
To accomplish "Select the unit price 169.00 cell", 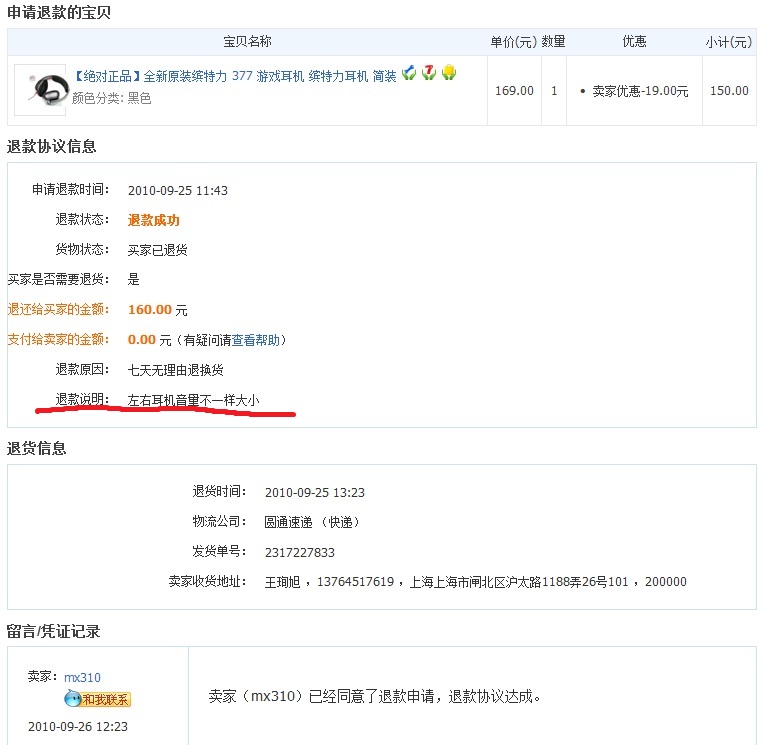I will tap(514, 91).
